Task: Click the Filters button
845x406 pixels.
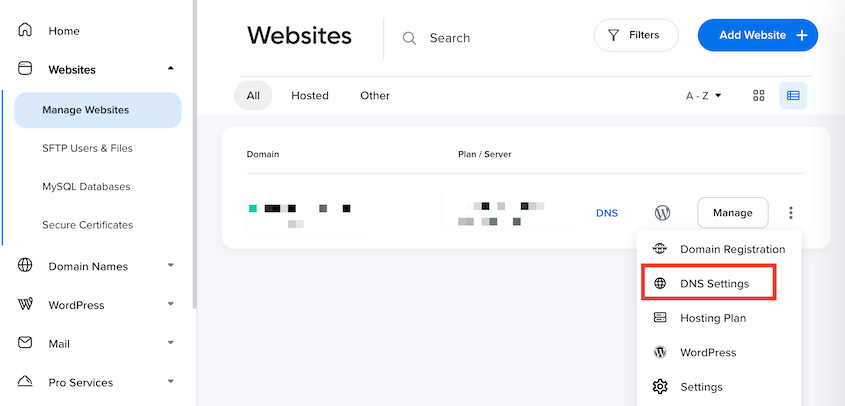Action: [636, 36]
